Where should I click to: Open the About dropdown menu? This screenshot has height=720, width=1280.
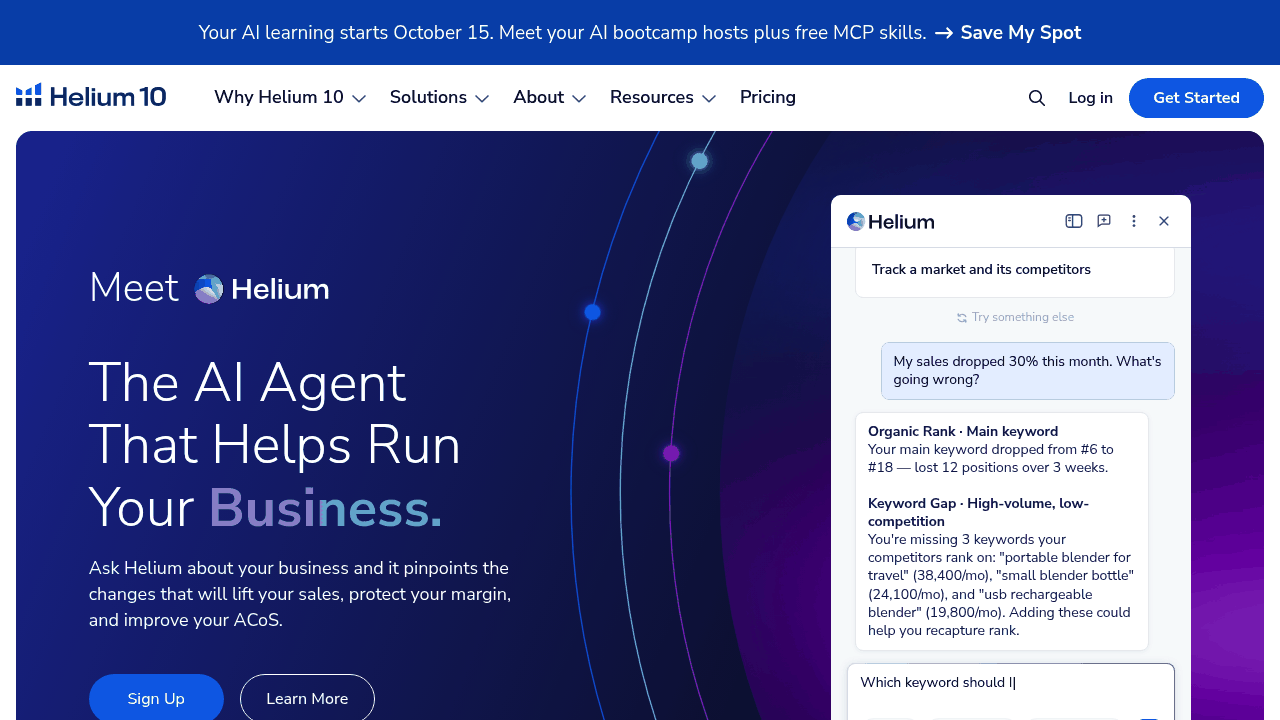(x=549, y=97)
